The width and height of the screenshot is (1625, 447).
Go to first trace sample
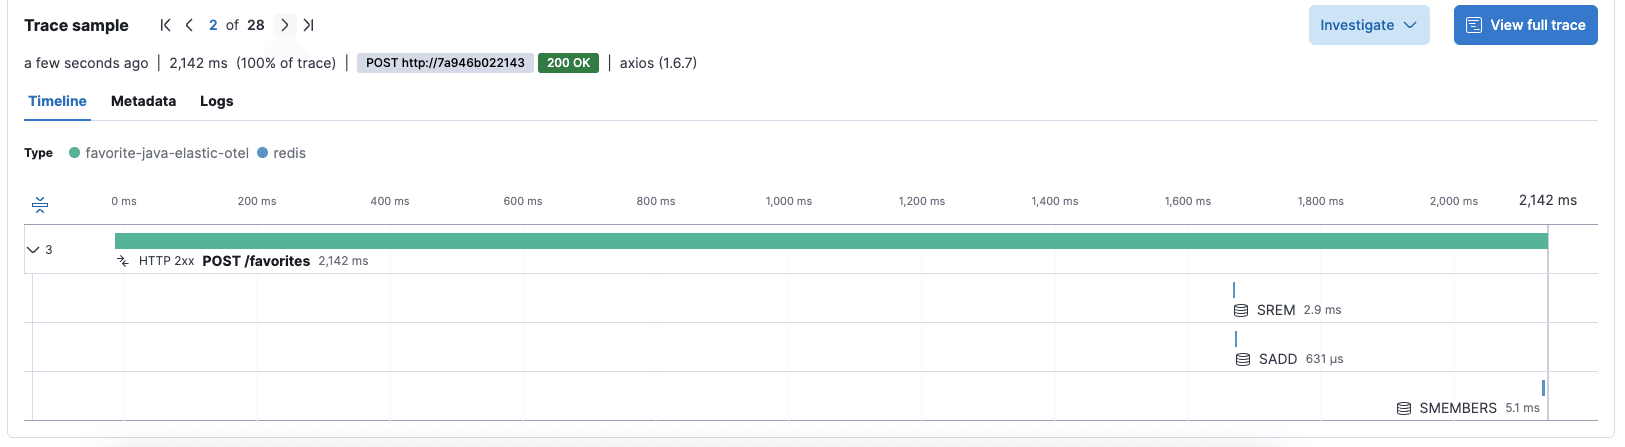pos(165,25)
